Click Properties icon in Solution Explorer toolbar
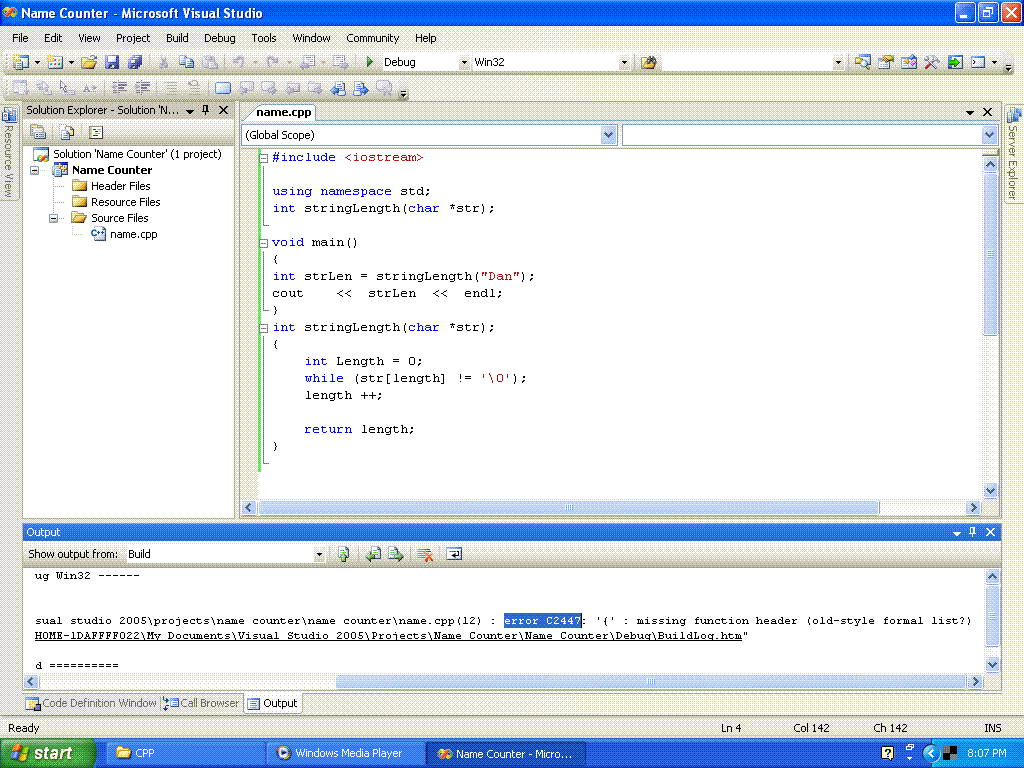 pyautogui.click(x=39, y=132)
